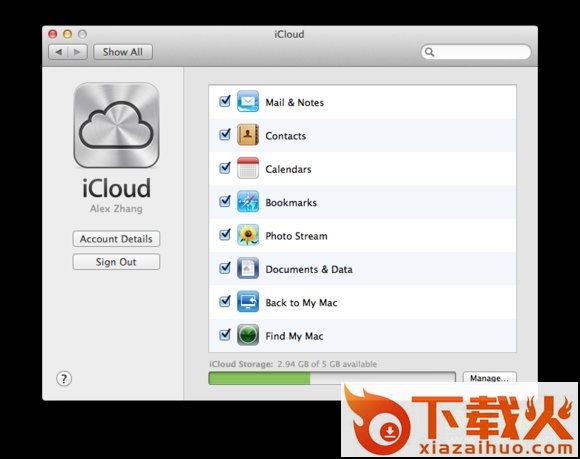Click Manage... storage button
The image size is (580, 459).
(489, 378)
